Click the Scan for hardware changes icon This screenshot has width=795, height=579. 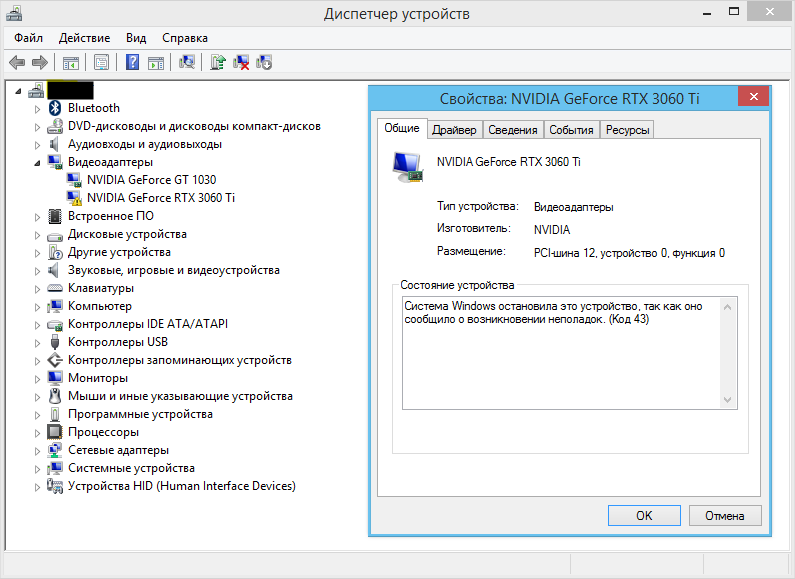187,62
